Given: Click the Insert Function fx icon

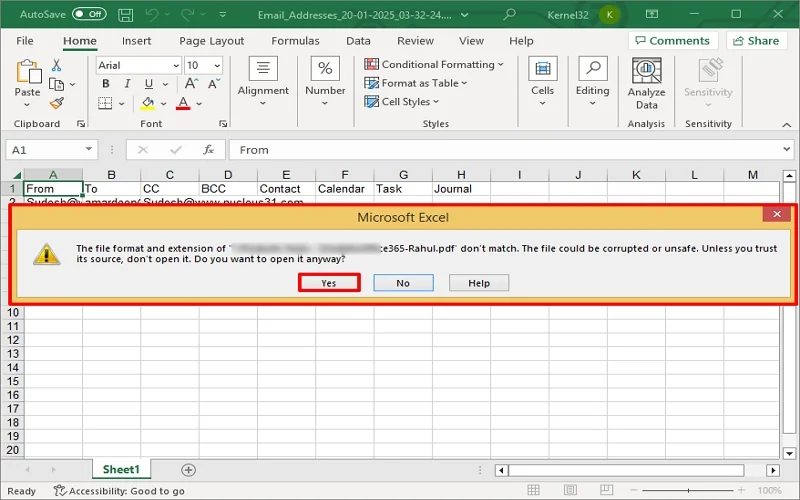Looking at the screenshot, I should [x=208, y=150].
